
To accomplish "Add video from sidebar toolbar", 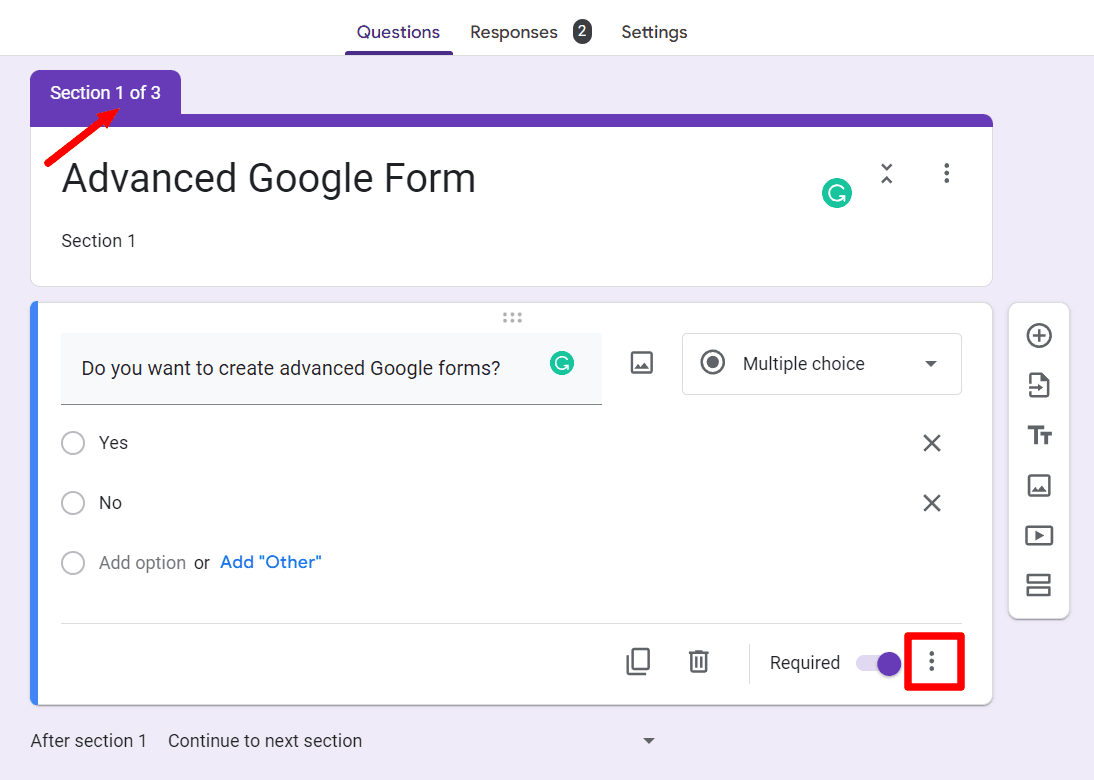I will click(1040, 535).
